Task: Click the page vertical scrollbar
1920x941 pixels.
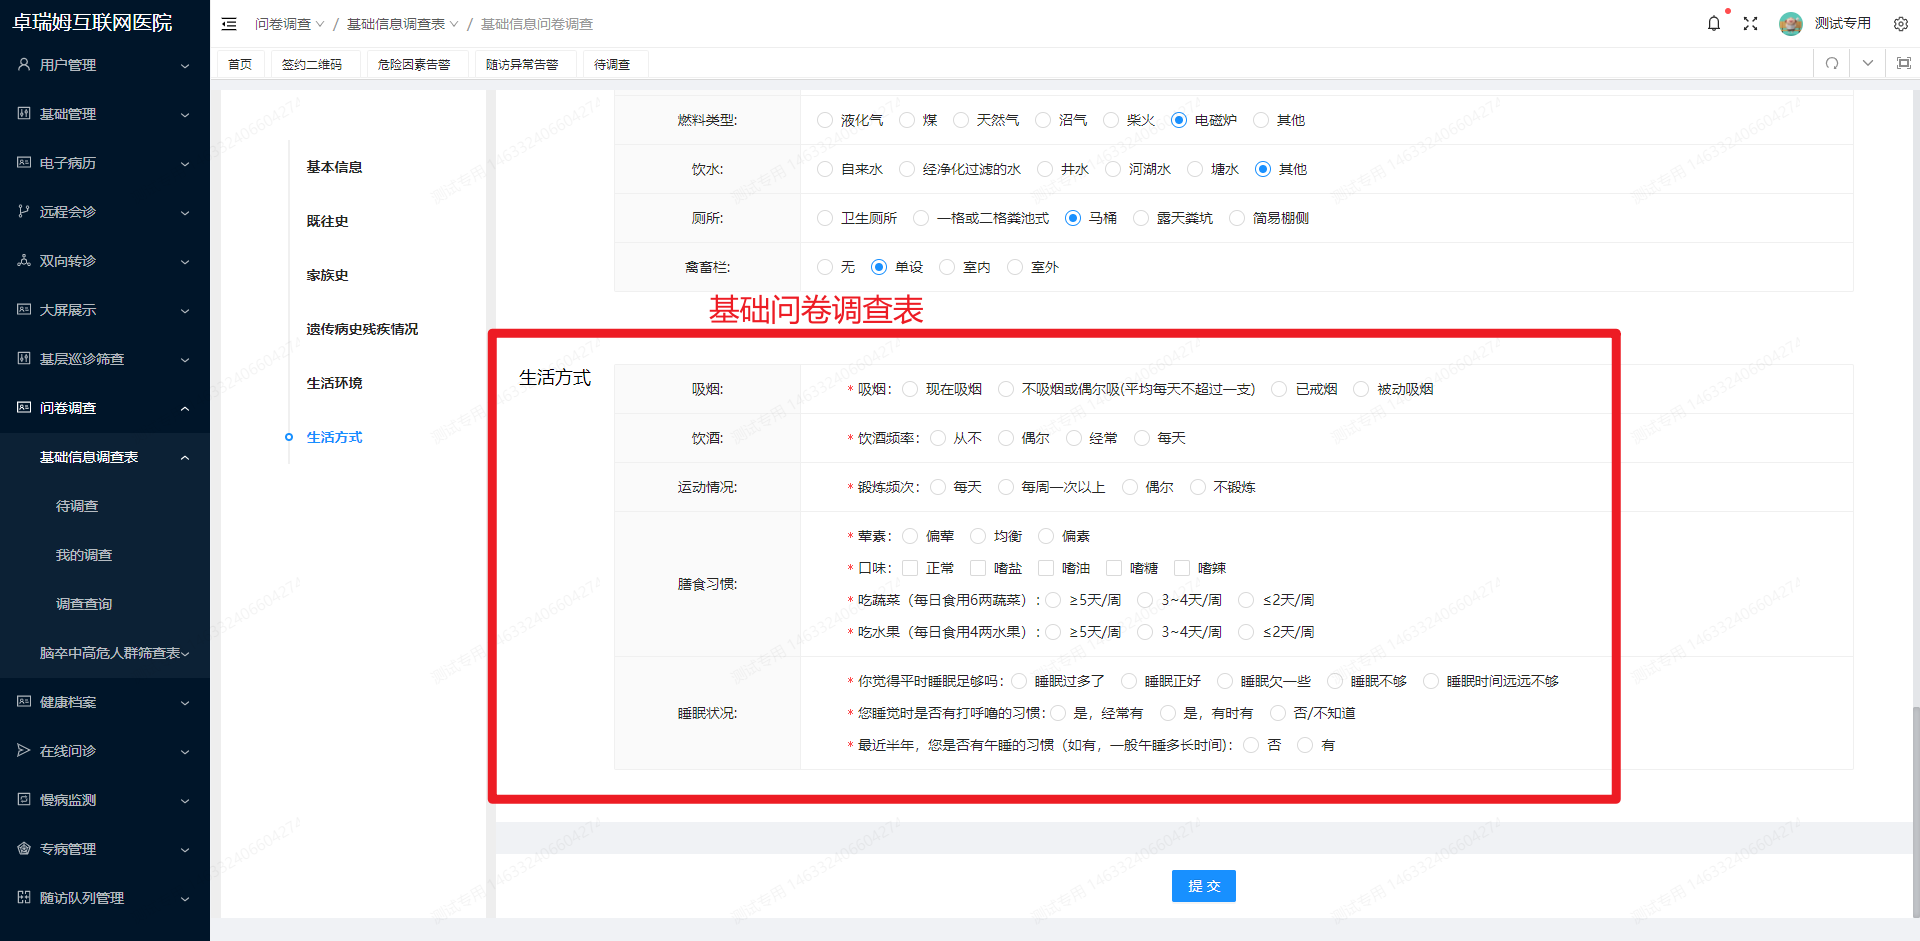Action: tap(1915, 811)
